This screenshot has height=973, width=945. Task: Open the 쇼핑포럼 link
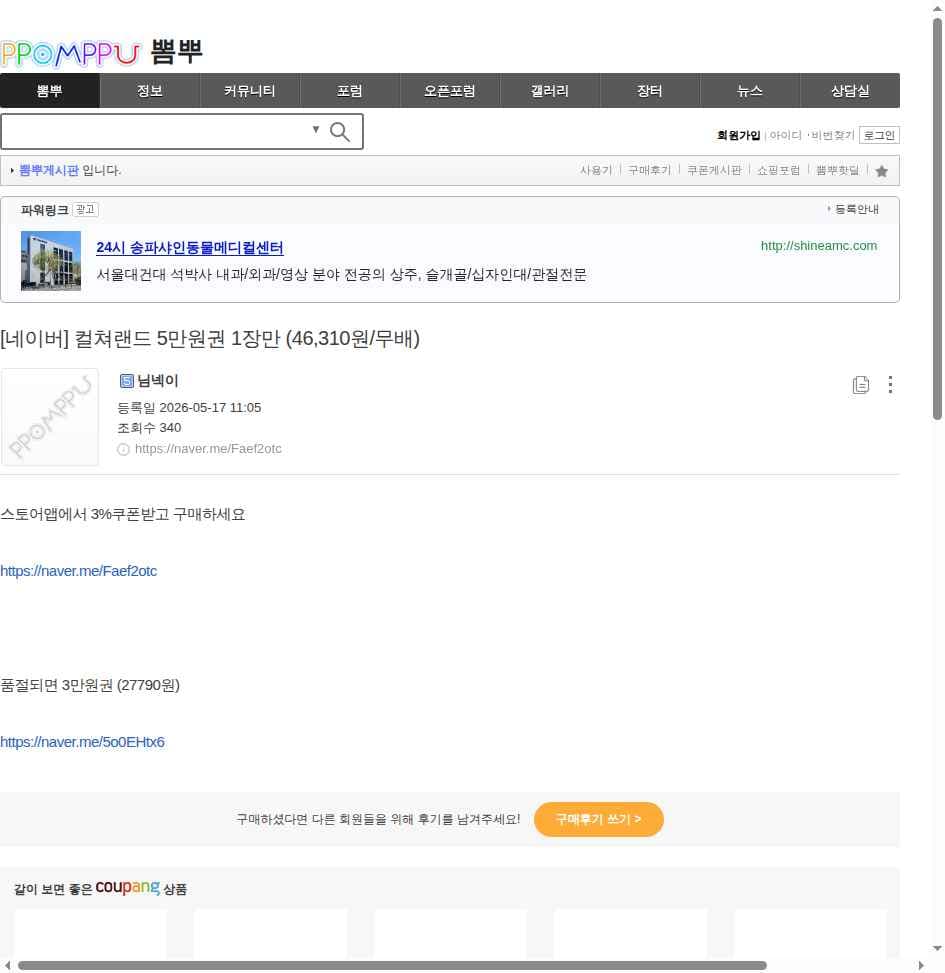click(x=778, y=170)
